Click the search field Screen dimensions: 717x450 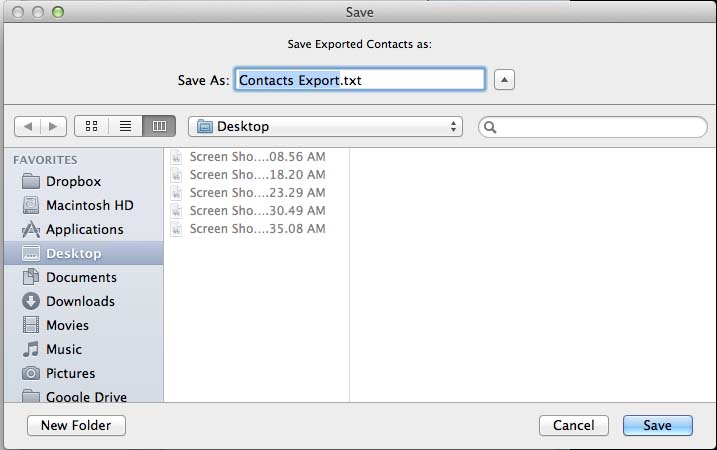593,127
